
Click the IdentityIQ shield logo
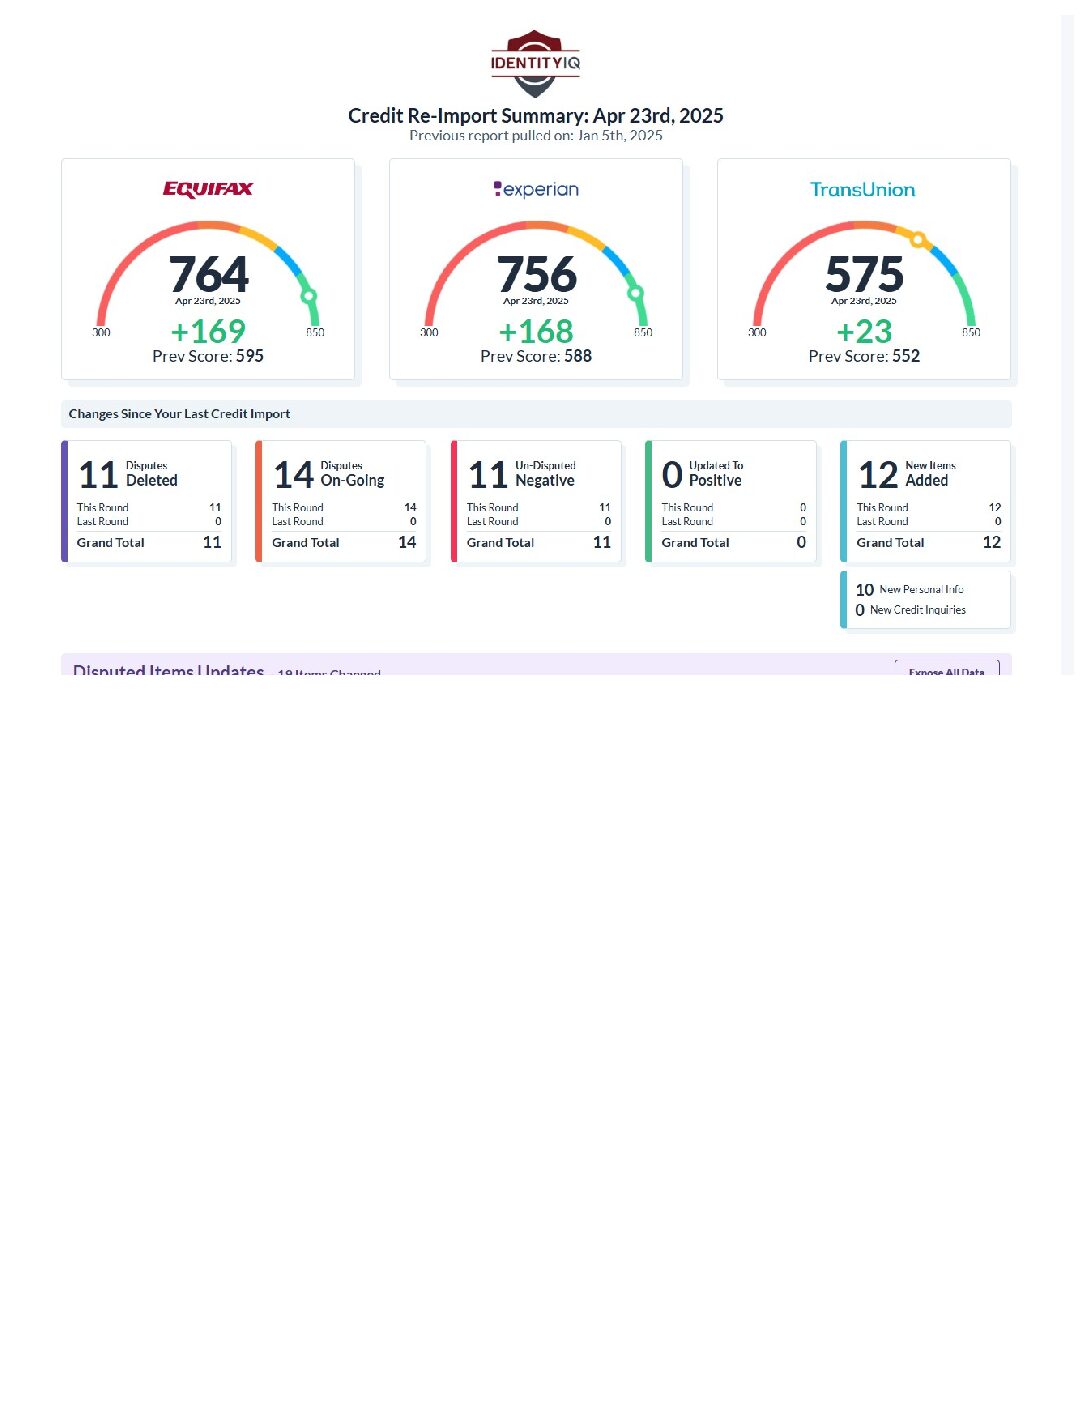[535, 63]
